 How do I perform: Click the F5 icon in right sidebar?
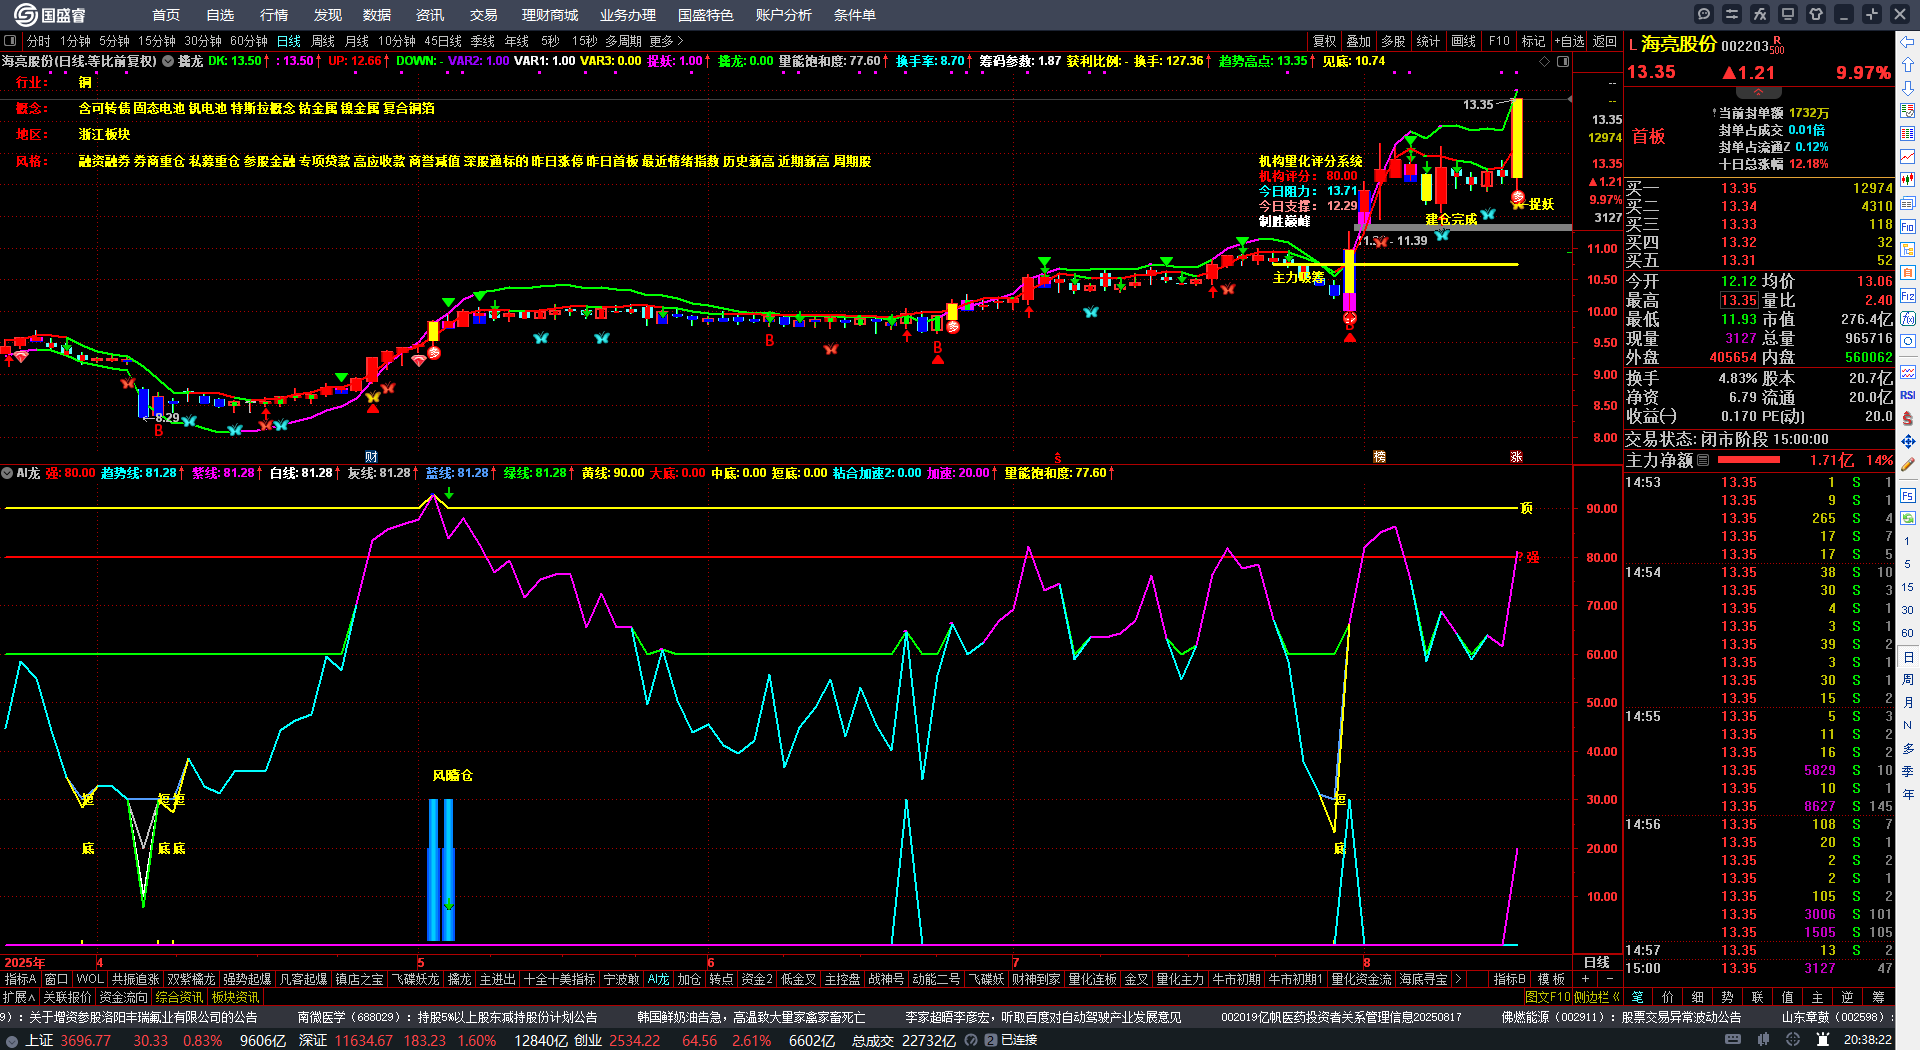[x=1908, y=495]
